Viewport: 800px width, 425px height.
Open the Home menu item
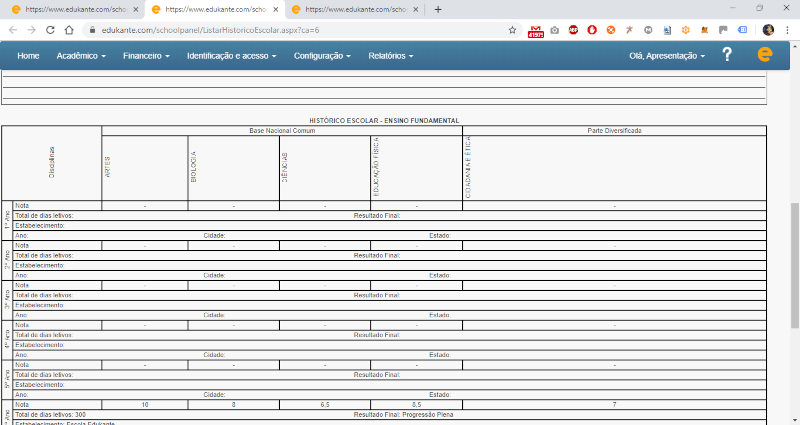coord(28,56)
